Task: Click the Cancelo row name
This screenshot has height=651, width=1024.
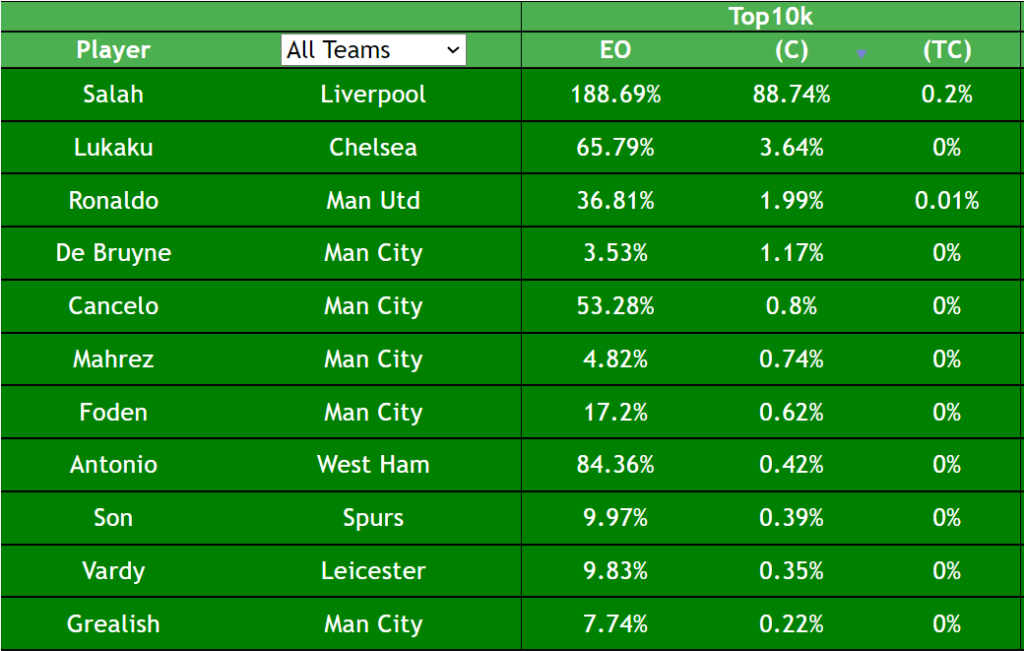Action: tap(113, 306)
